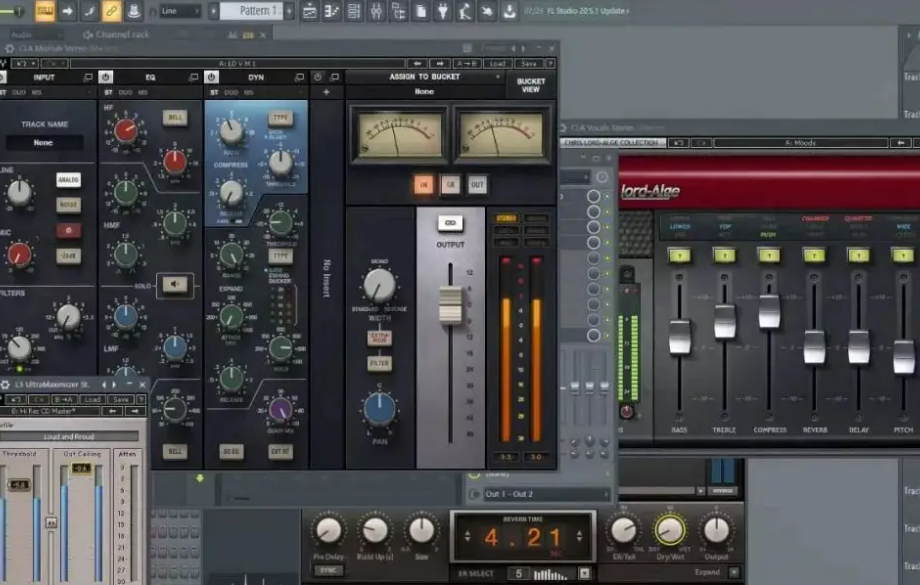Toggle the ANALOG button in INPUT section
Image resolution: width=920 pixels, height=585 pixels.
[69, 180]
